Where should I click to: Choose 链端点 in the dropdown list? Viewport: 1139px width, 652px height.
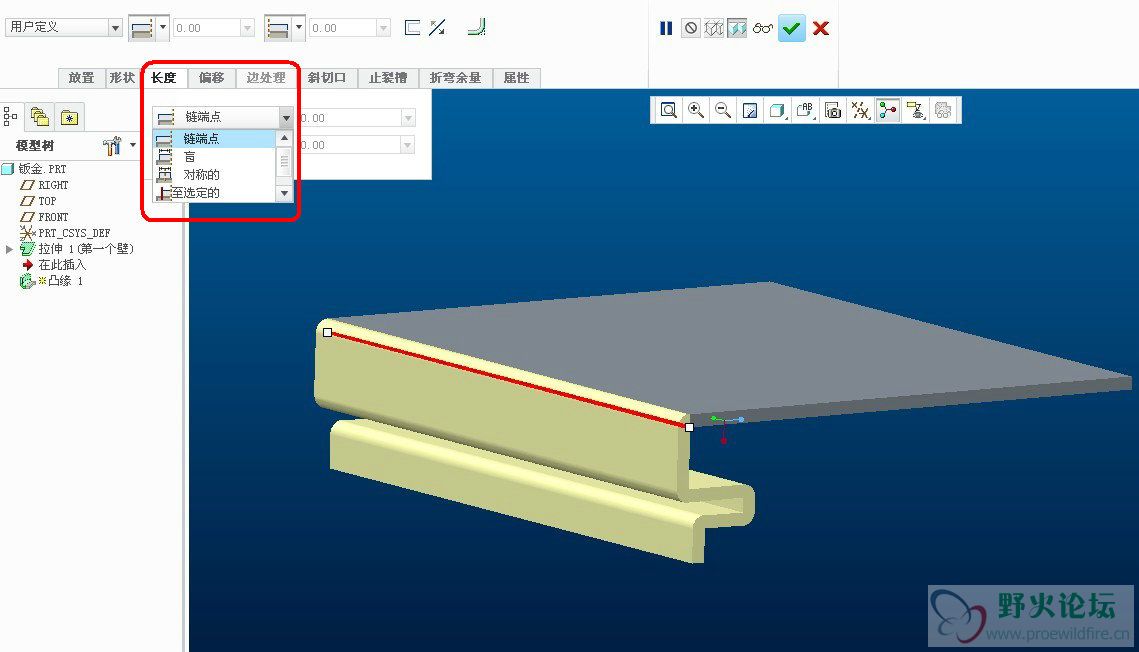(214, 139)
